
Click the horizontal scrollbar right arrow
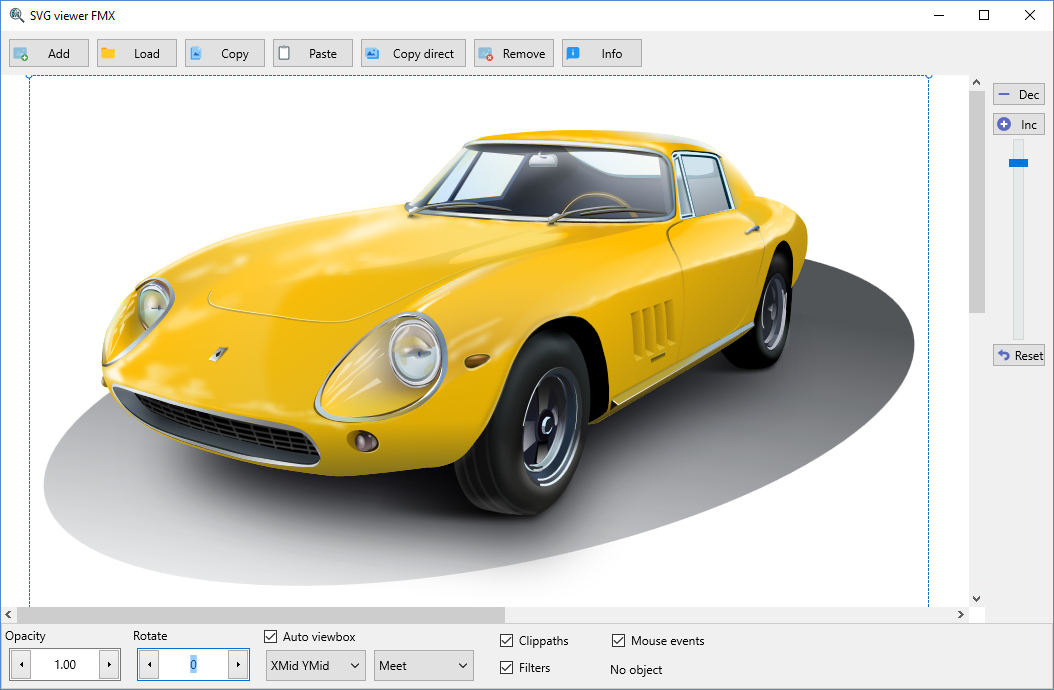[x=961, y=615]
